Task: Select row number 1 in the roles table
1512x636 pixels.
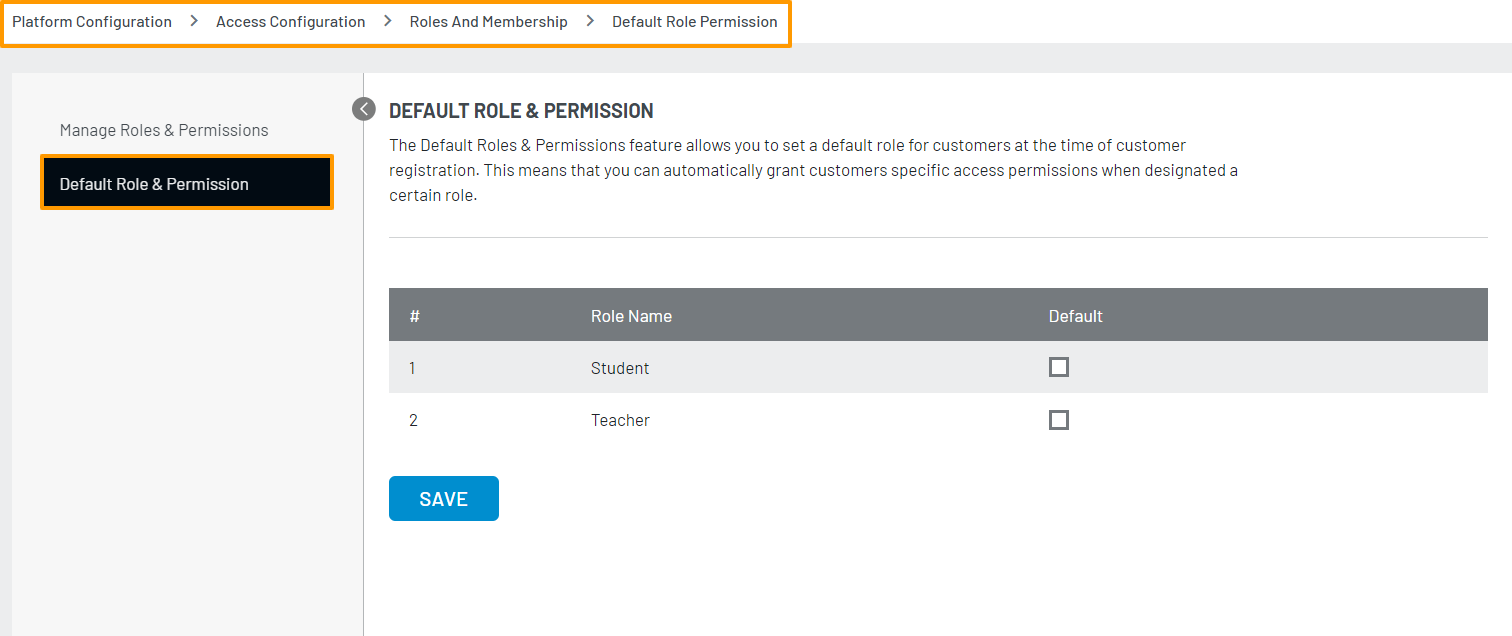Action: click(x=413, y=367)
